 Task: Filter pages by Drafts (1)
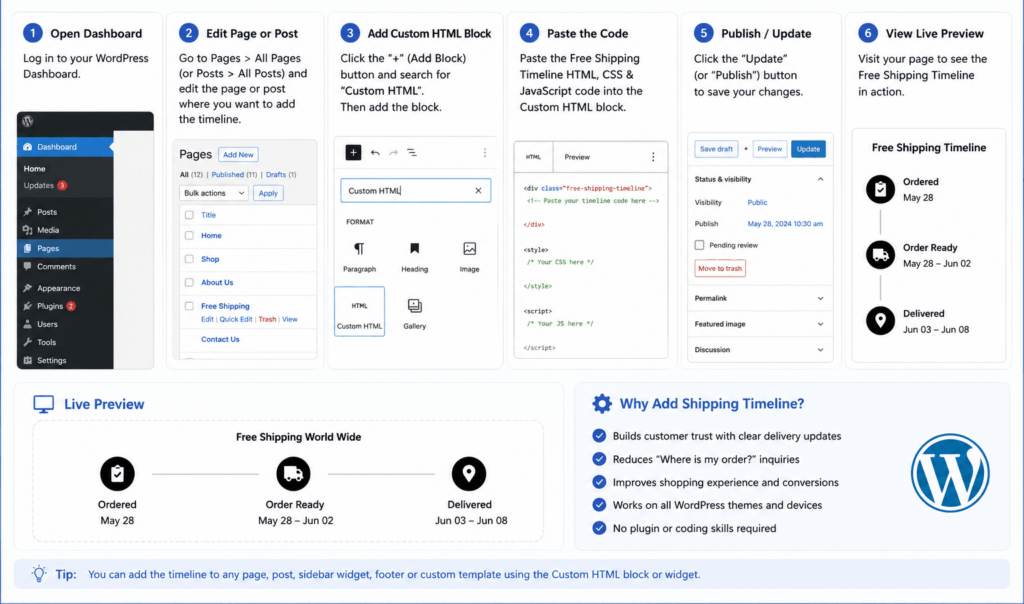tap(281, 174)
